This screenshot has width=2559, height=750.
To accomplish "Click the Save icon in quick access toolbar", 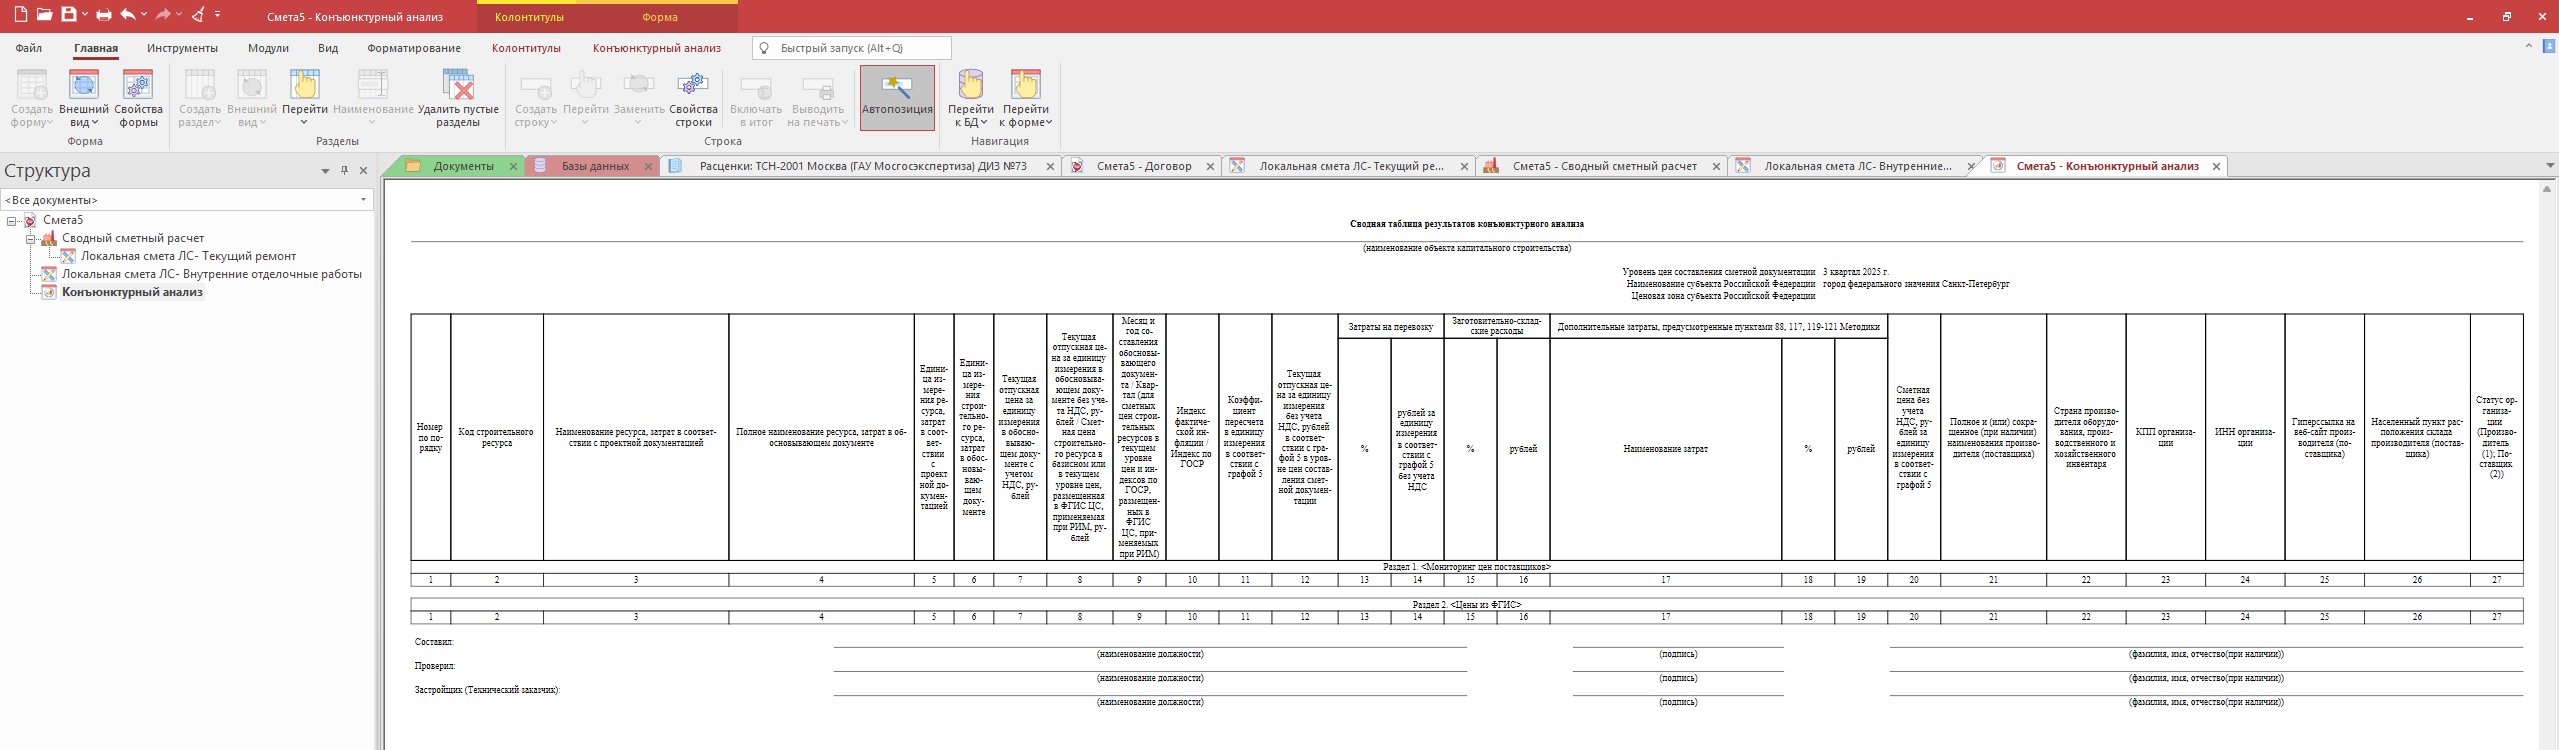I will coord(68,15).
